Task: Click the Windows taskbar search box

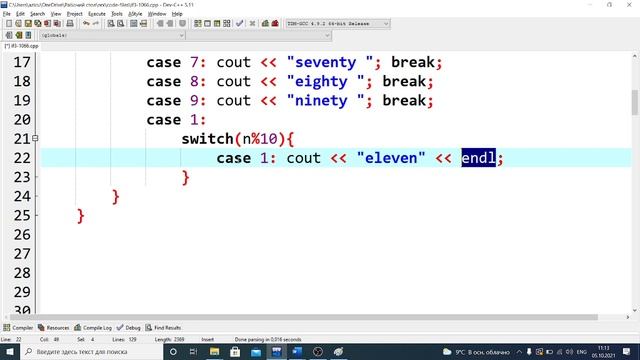Action: (x=92, y=352)
